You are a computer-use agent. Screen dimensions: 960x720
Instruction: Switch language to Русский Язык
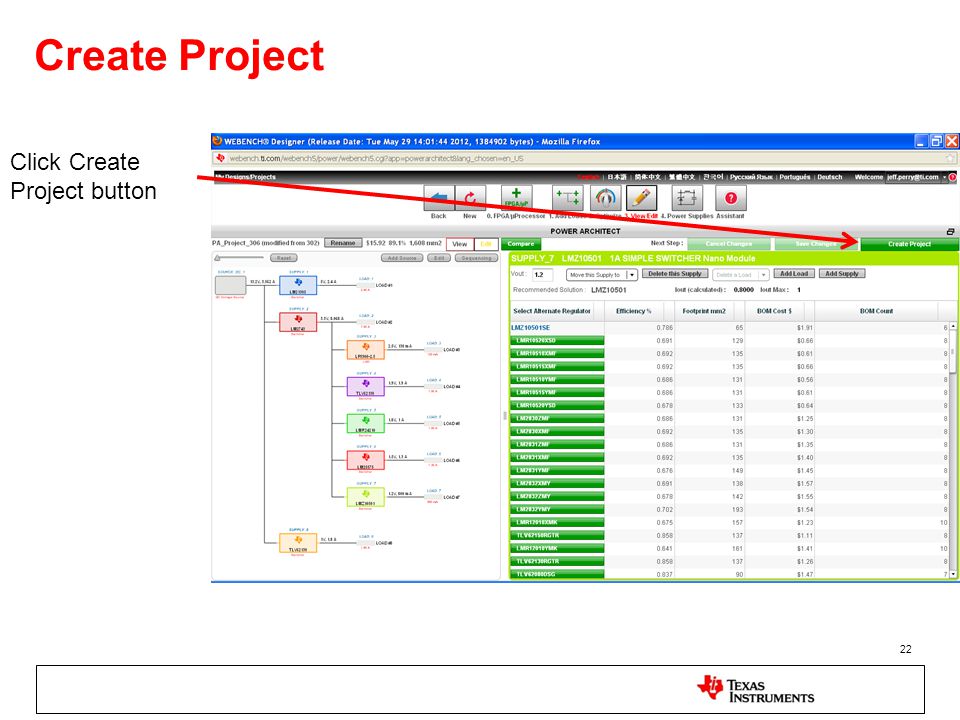[751, 177]
